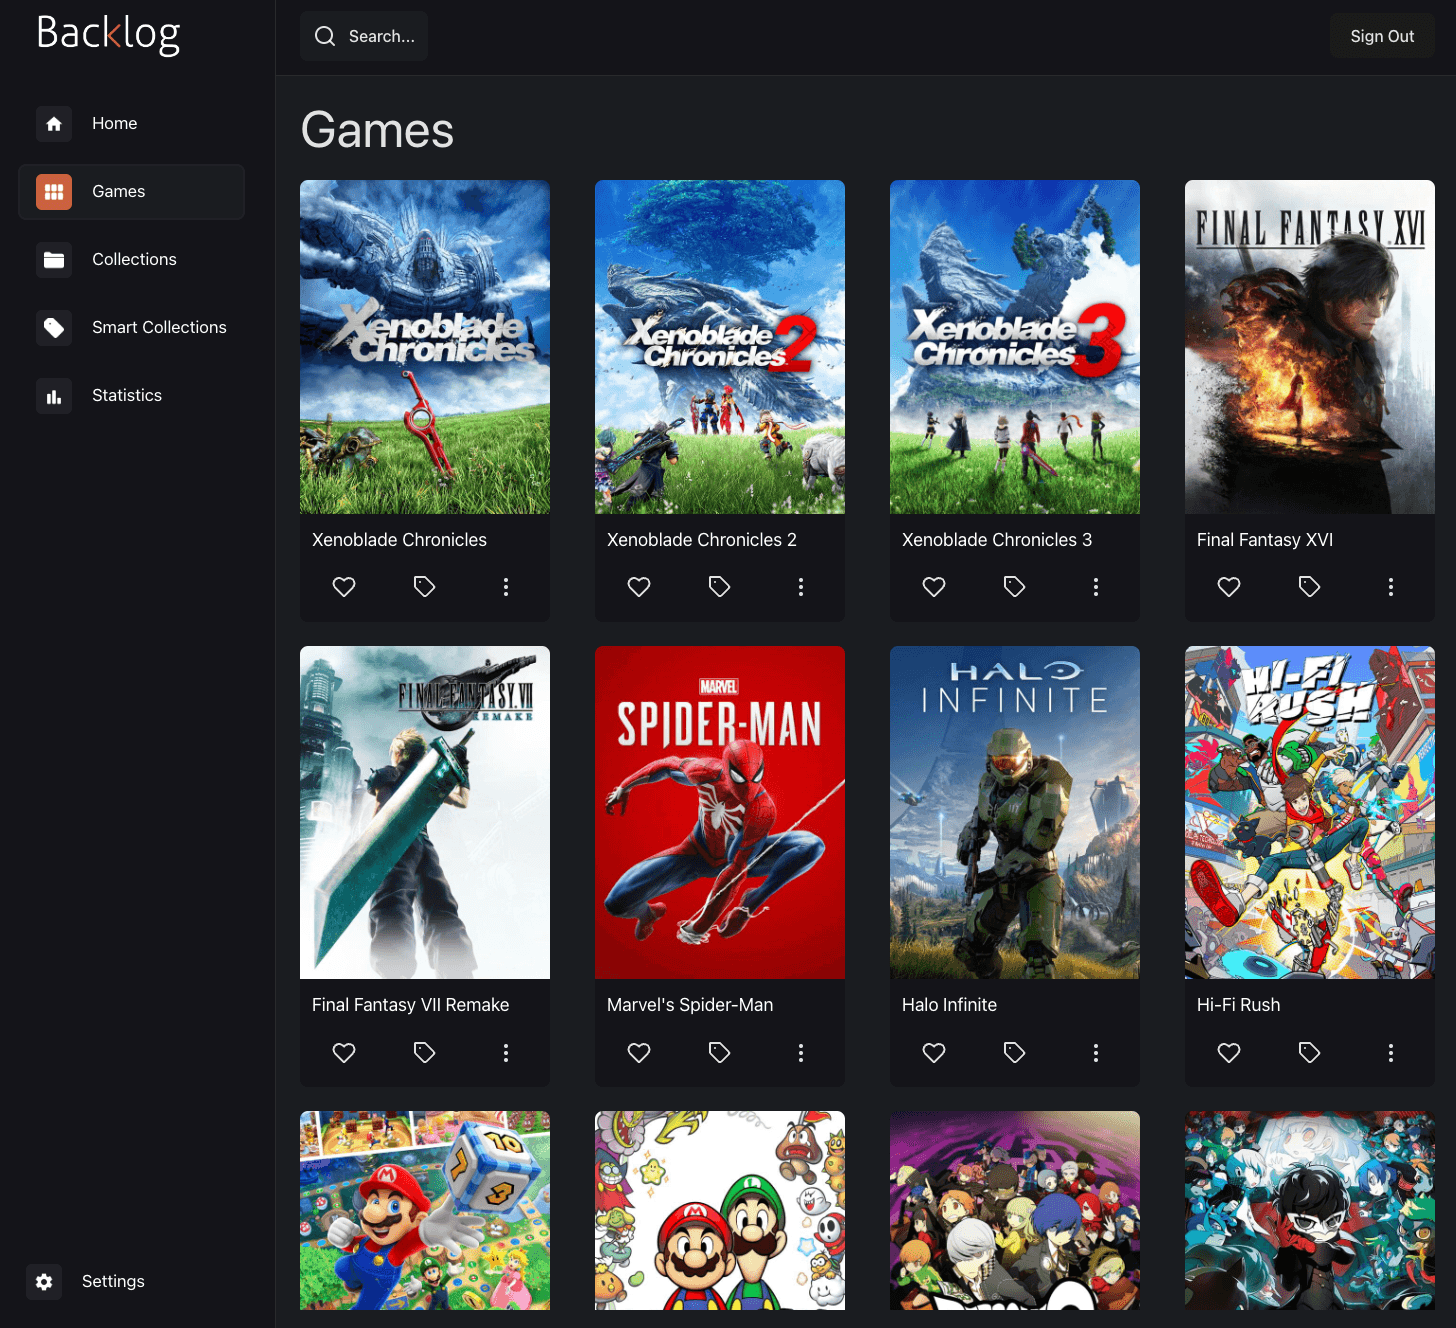Screen dimensions: 1456x1328
Task: Click the tag icon under Final Fantasy XVI
Action: (x=1309, y=587)
